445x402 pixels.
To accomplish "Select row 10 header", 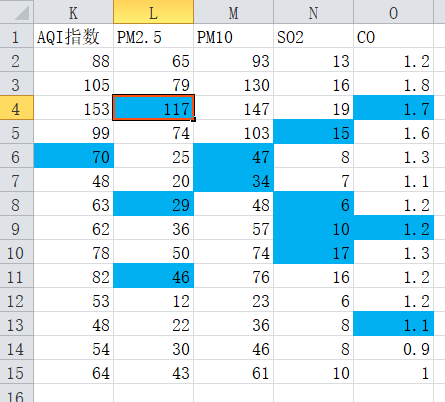I will pyautogui.click(x=17, y=252).
